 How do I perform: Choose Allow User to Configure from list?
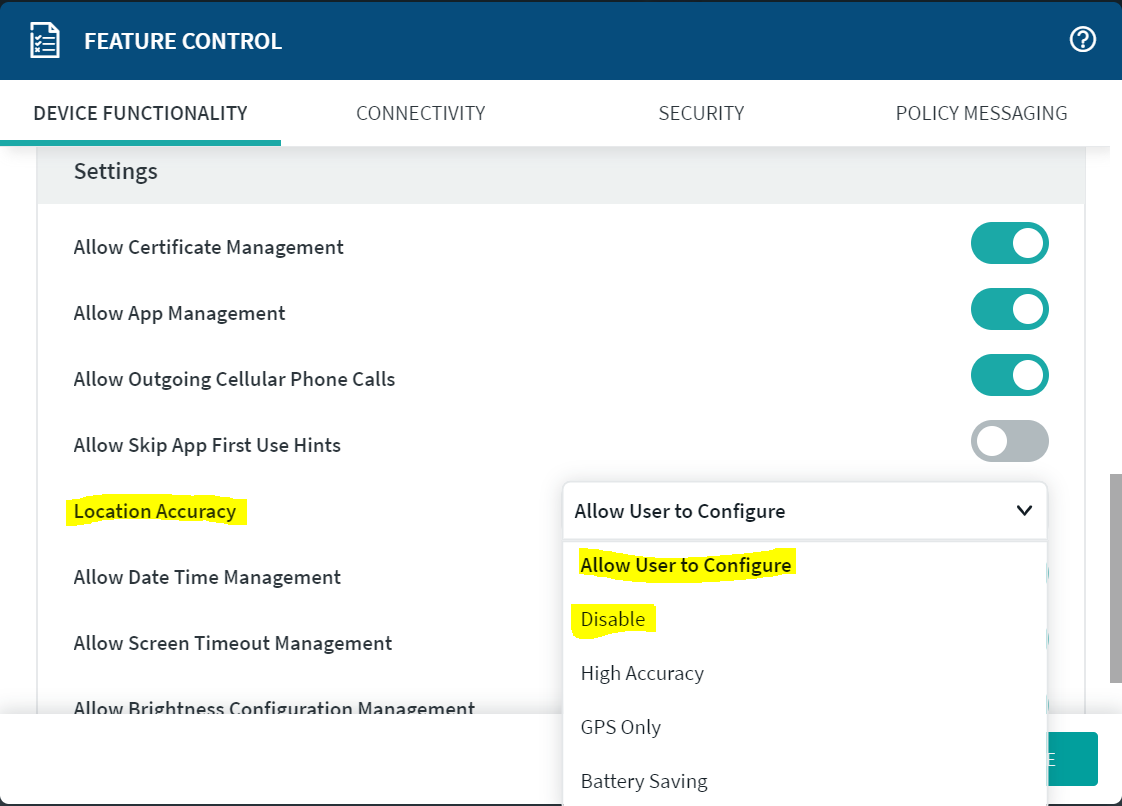tap(686, 565)
